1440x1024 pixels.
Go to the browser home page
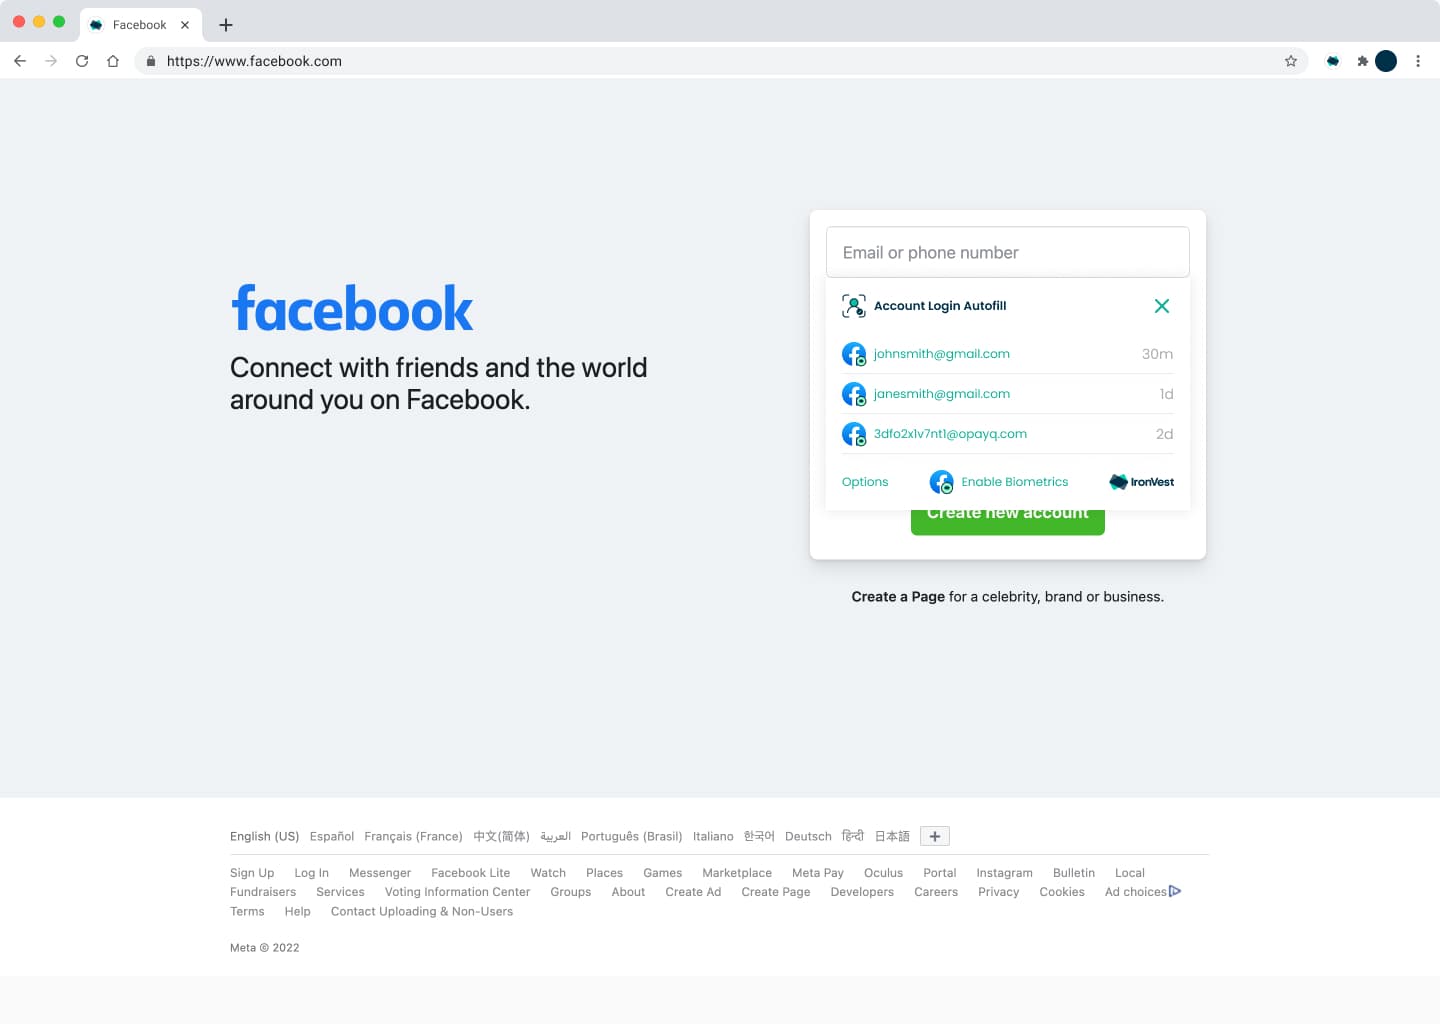tap(113, 61)
